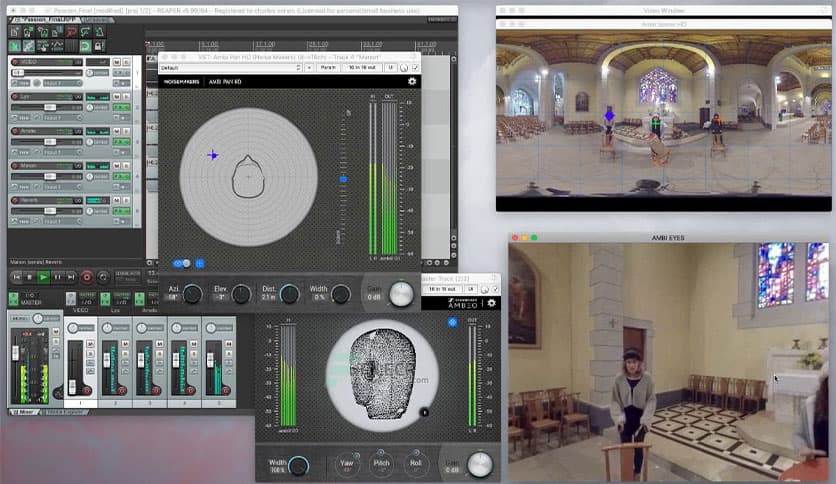Click the blue distance slider handle

(343, 178)
